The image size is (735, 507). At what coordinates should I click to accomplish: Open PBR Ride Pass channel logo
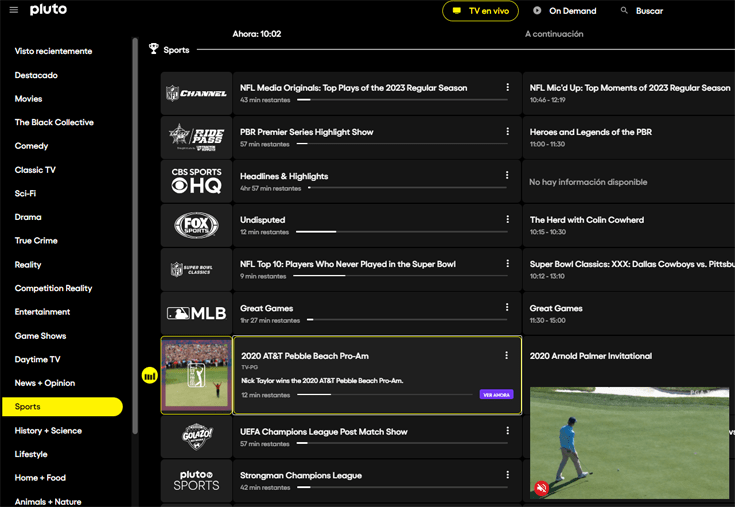[x=196, y=137]
